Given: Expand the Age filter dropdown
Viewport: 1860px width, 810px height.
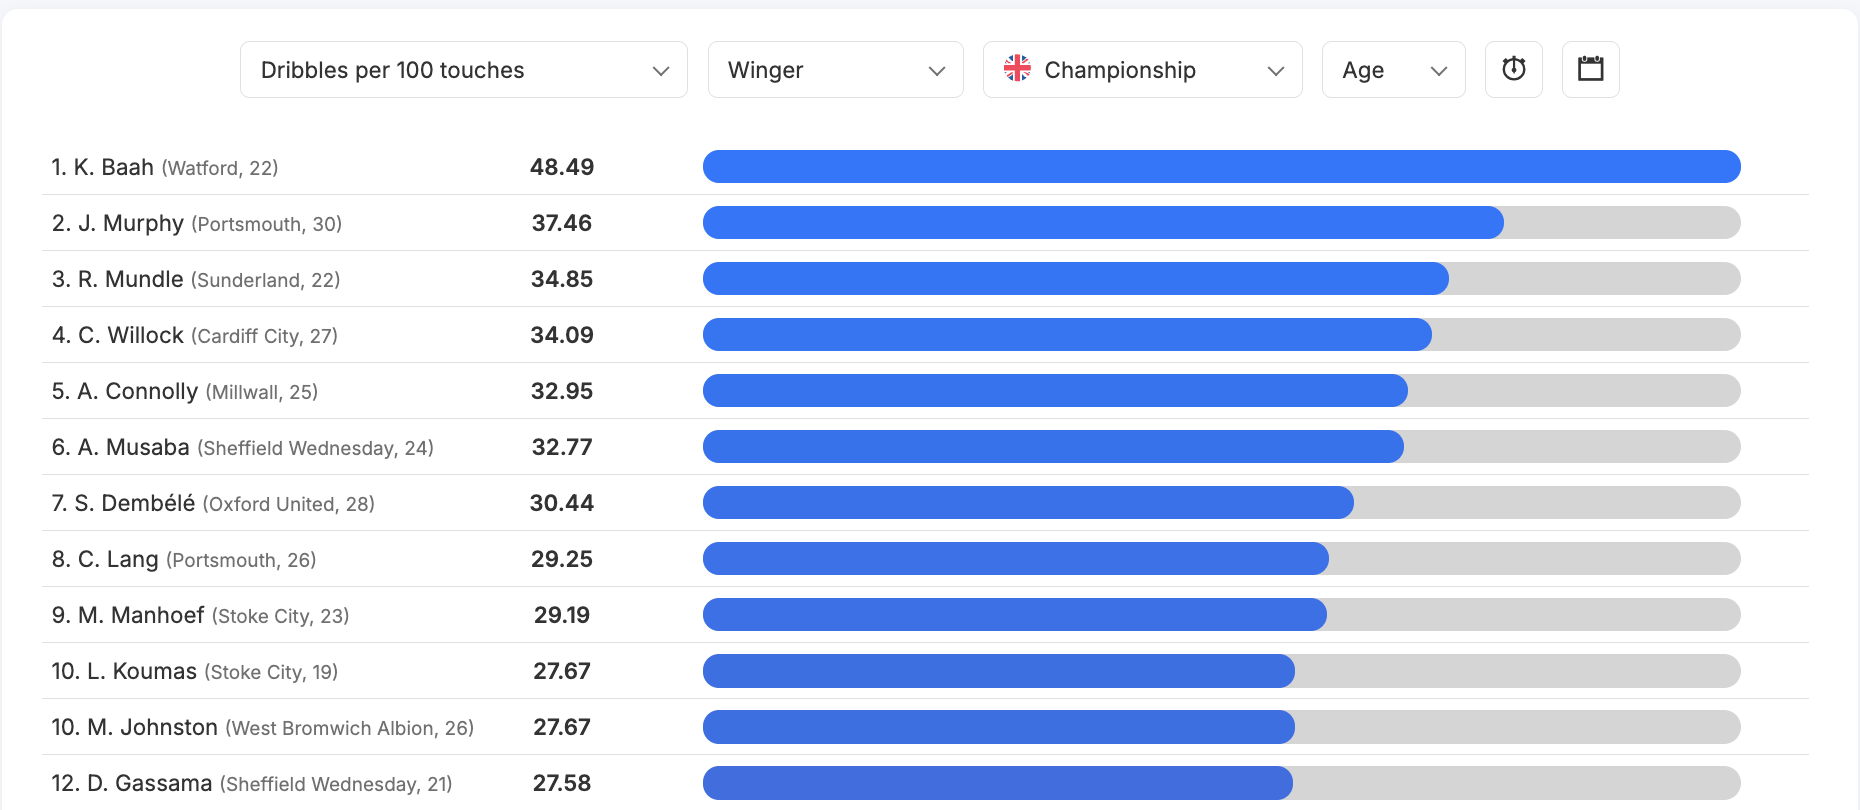Looking at the screenshot, I should tap(1394, 69).
